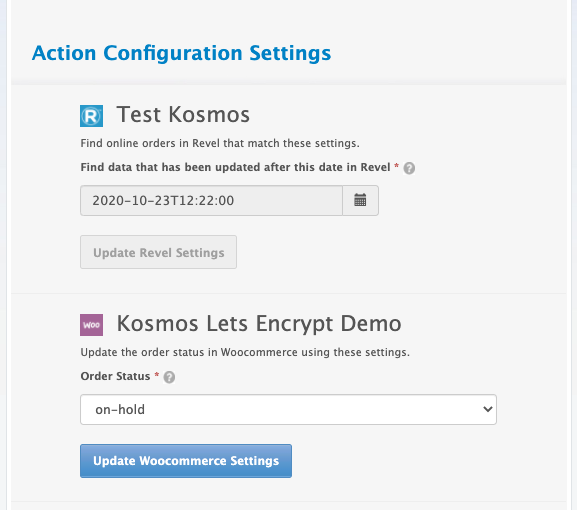
Task: Open help tooltip beside Revel date label
Action: pyautogui.click(x=409, y=168)
